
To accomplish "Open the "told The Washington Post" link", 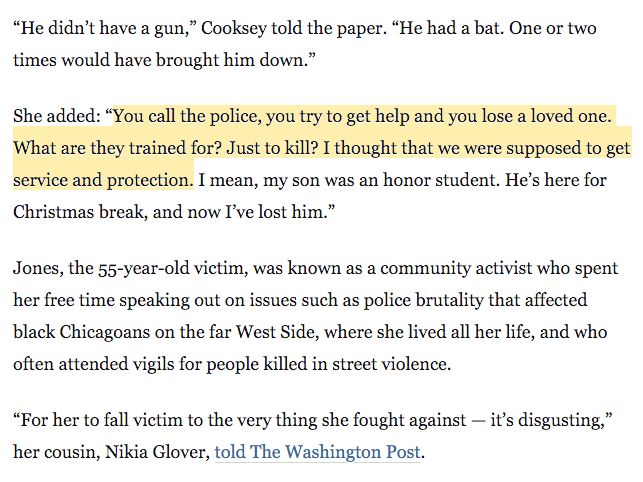I will point(317,452).
